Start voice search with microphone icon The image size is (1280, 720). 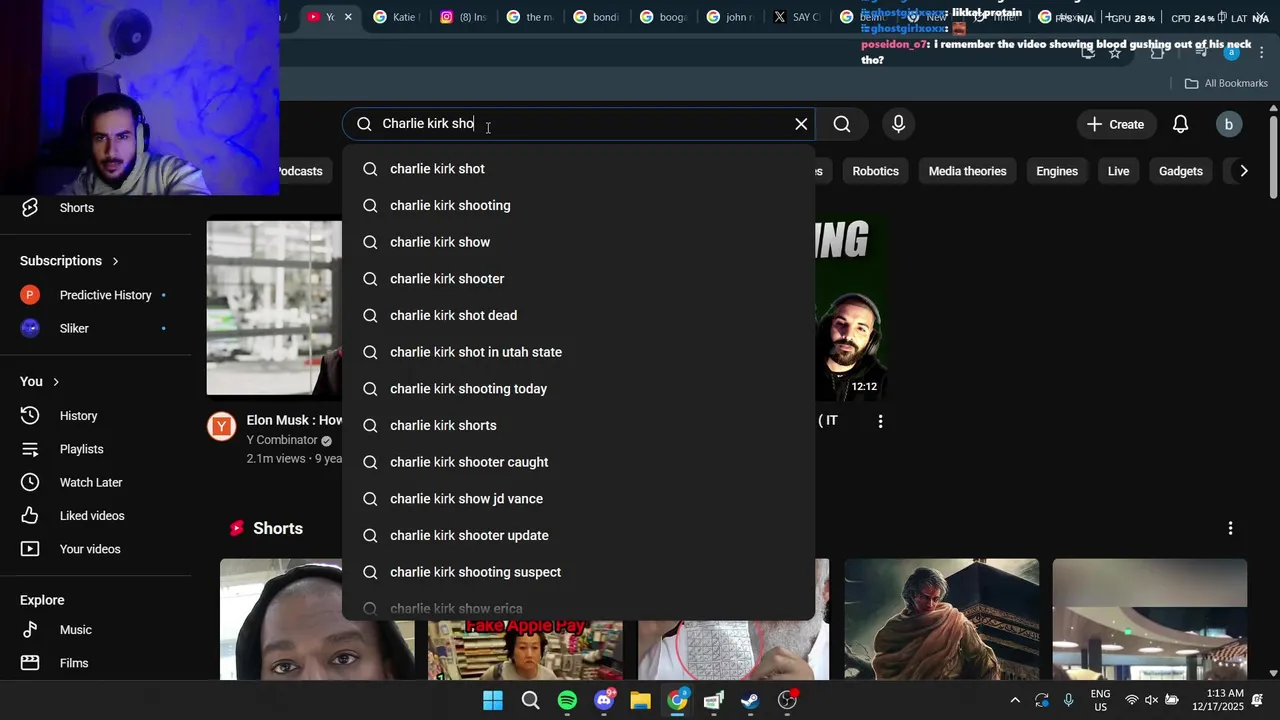pyautogui.click(x=898, y=124)
